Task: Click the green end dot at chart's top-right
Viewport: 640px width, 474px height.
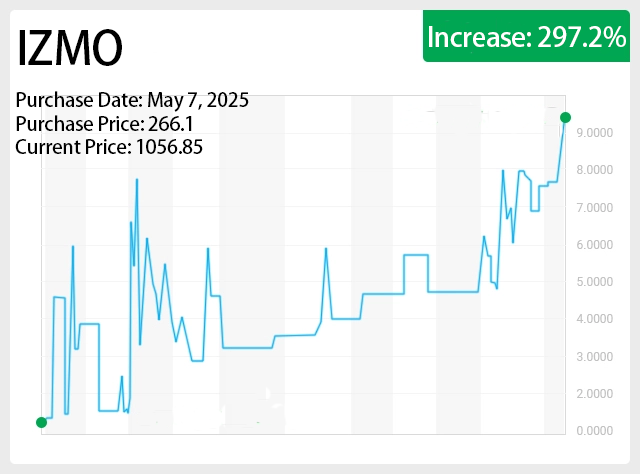Action: (565, 118)
